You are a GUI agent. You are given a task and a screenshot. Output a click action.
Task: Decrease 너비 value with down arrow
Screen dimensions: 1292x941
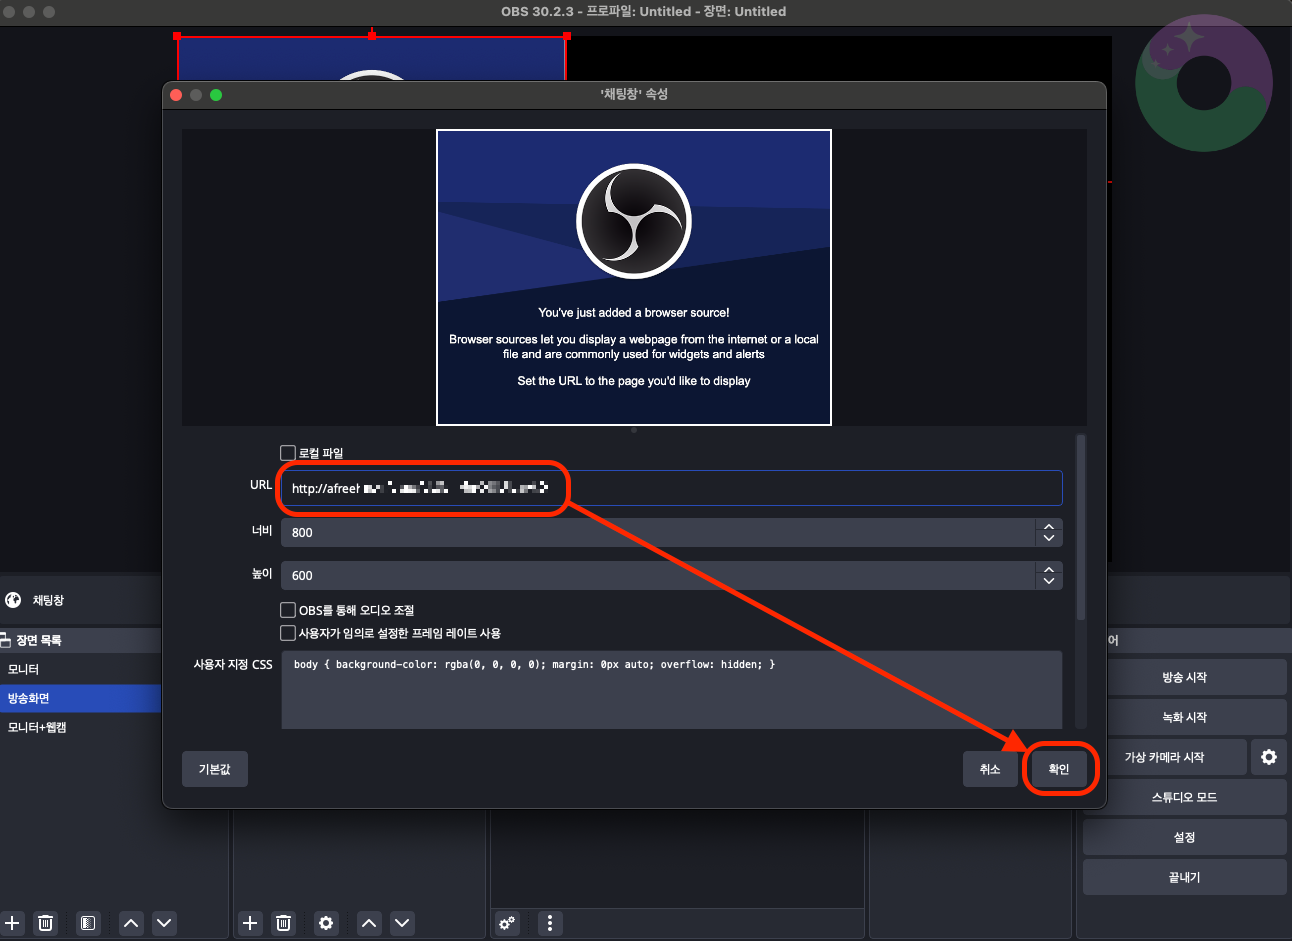click(1049, 539)
